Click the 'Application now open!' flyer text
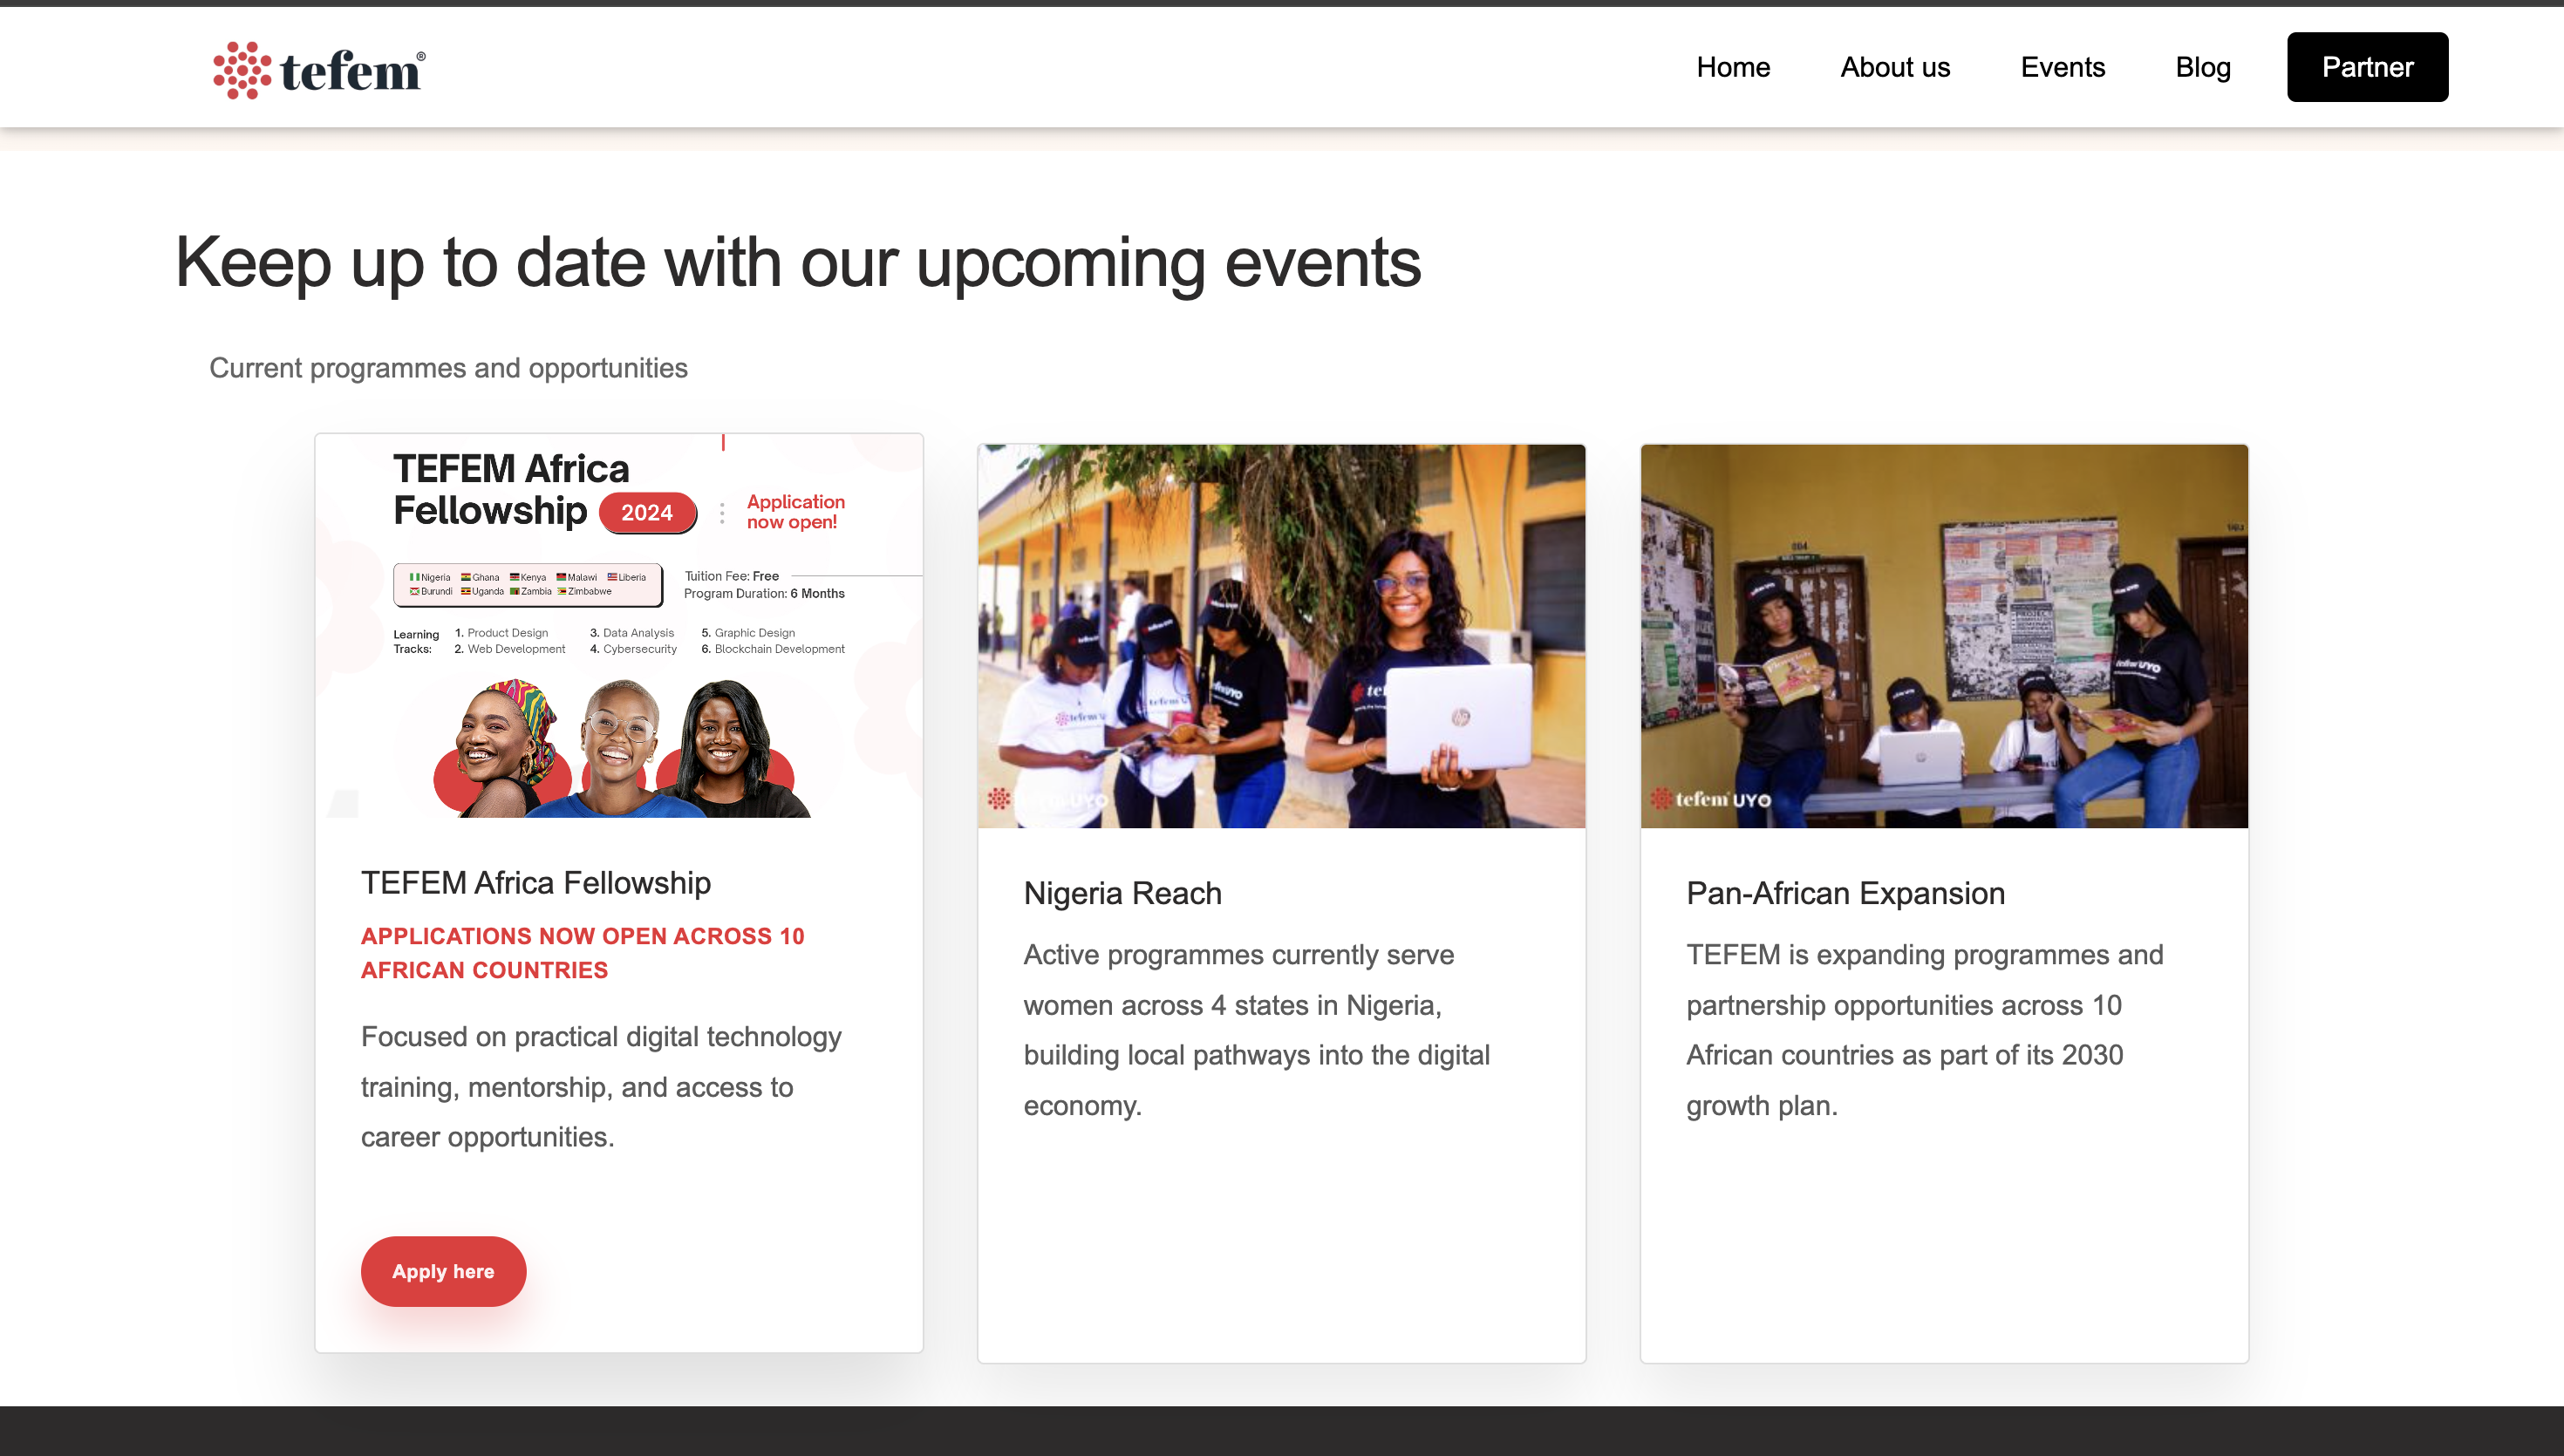Viewport: 2564px width, 1456px height. (795, 511)
